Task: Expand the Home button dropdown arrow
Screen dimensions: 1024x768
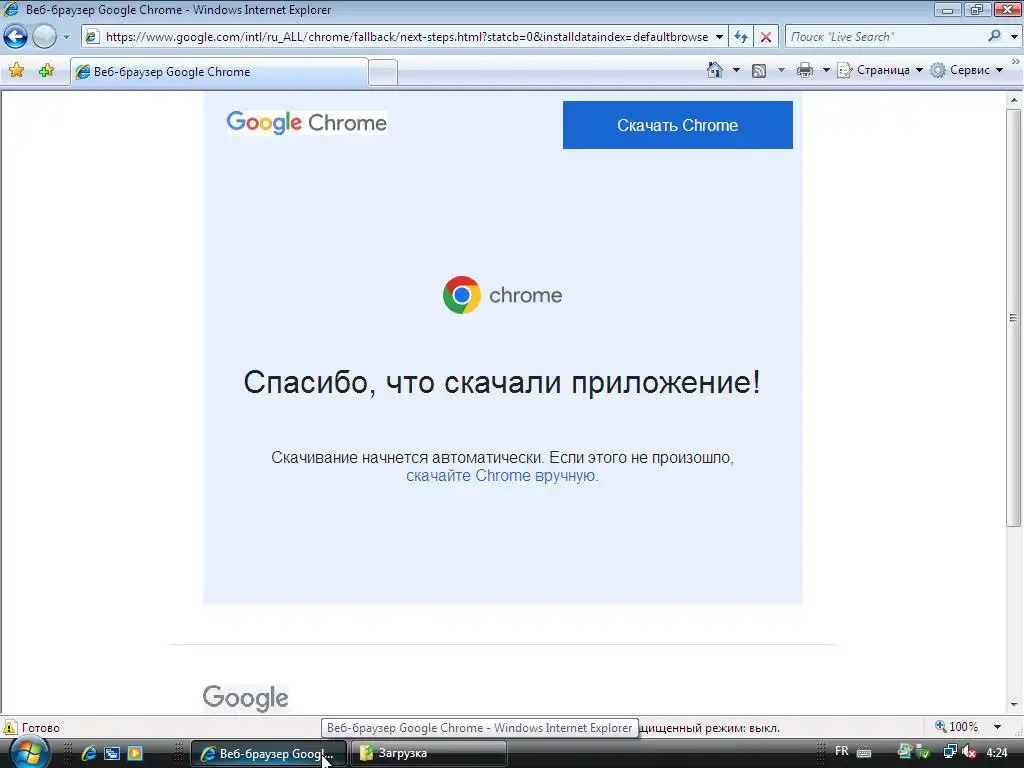Action: (x=736, y=70)
